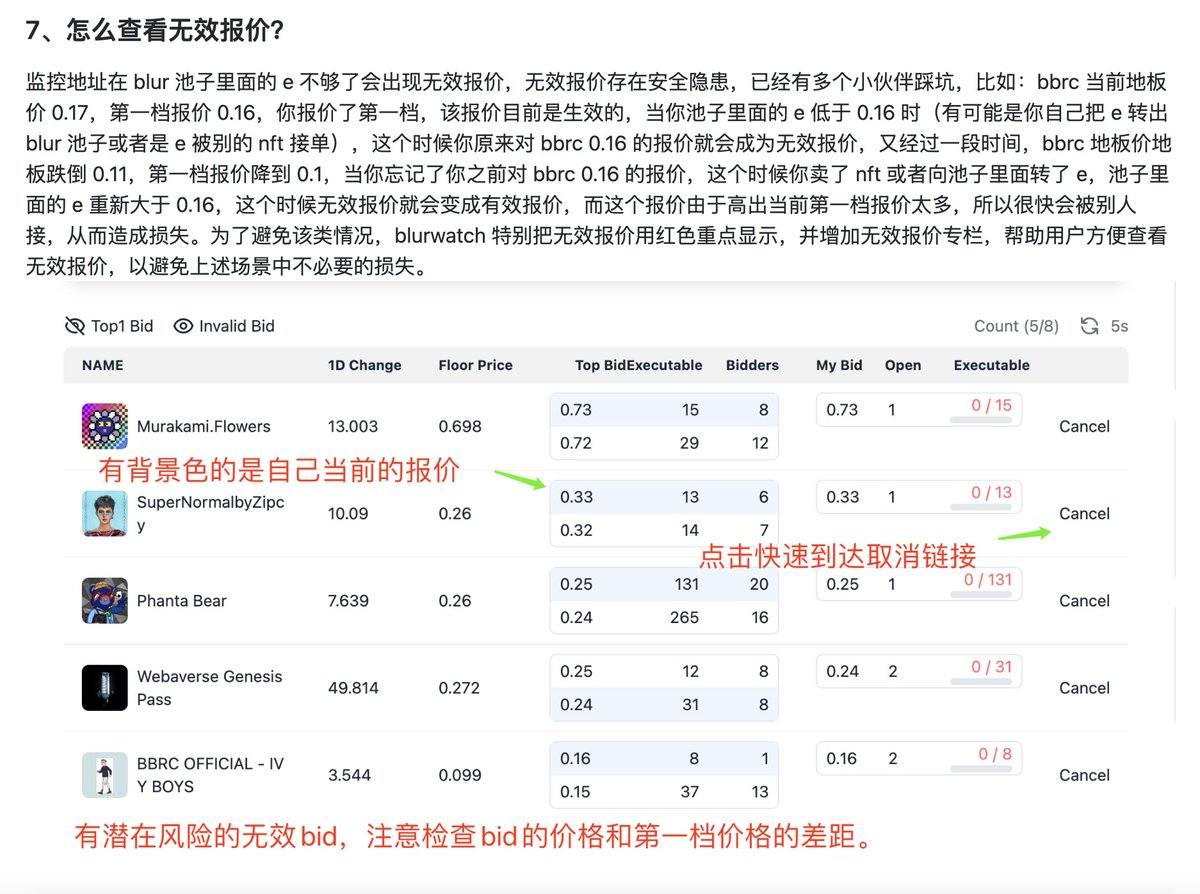This screenshot has height=894, width=1200.
Task: Click the 0 / 31 executable count for Webaverse
Action: click(992, 667)
